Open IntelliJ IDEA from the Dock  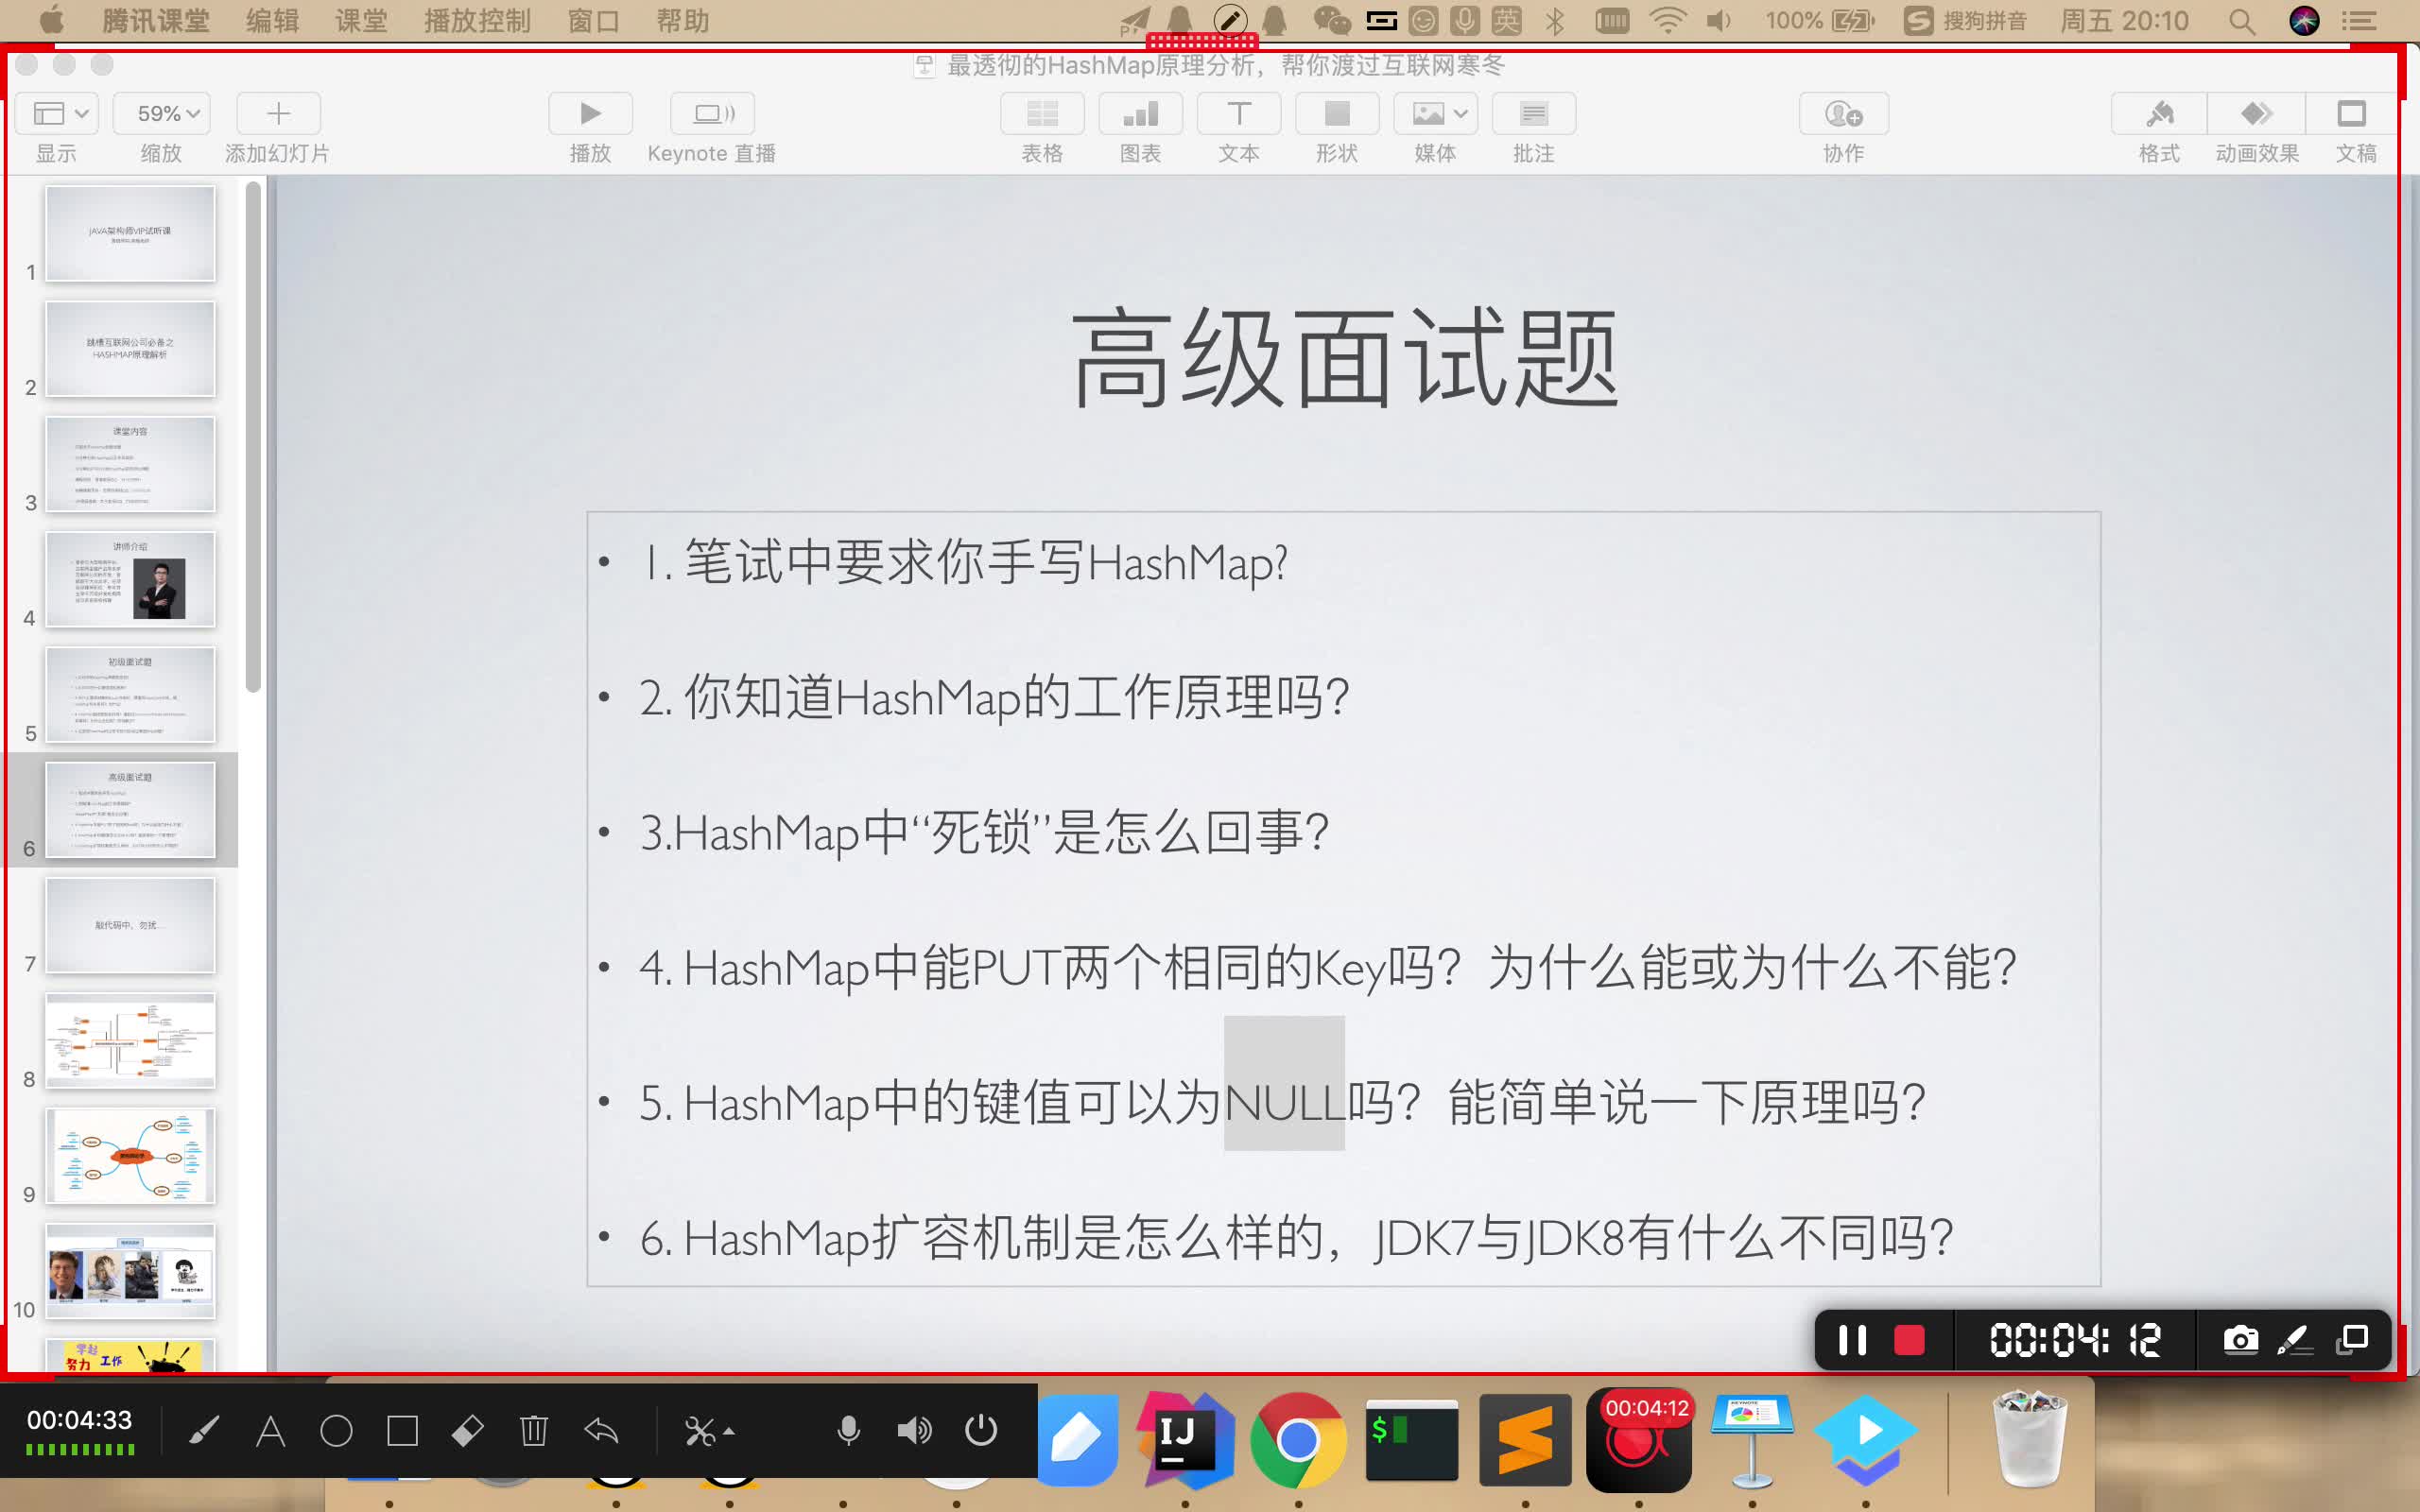[1185, 1440]
